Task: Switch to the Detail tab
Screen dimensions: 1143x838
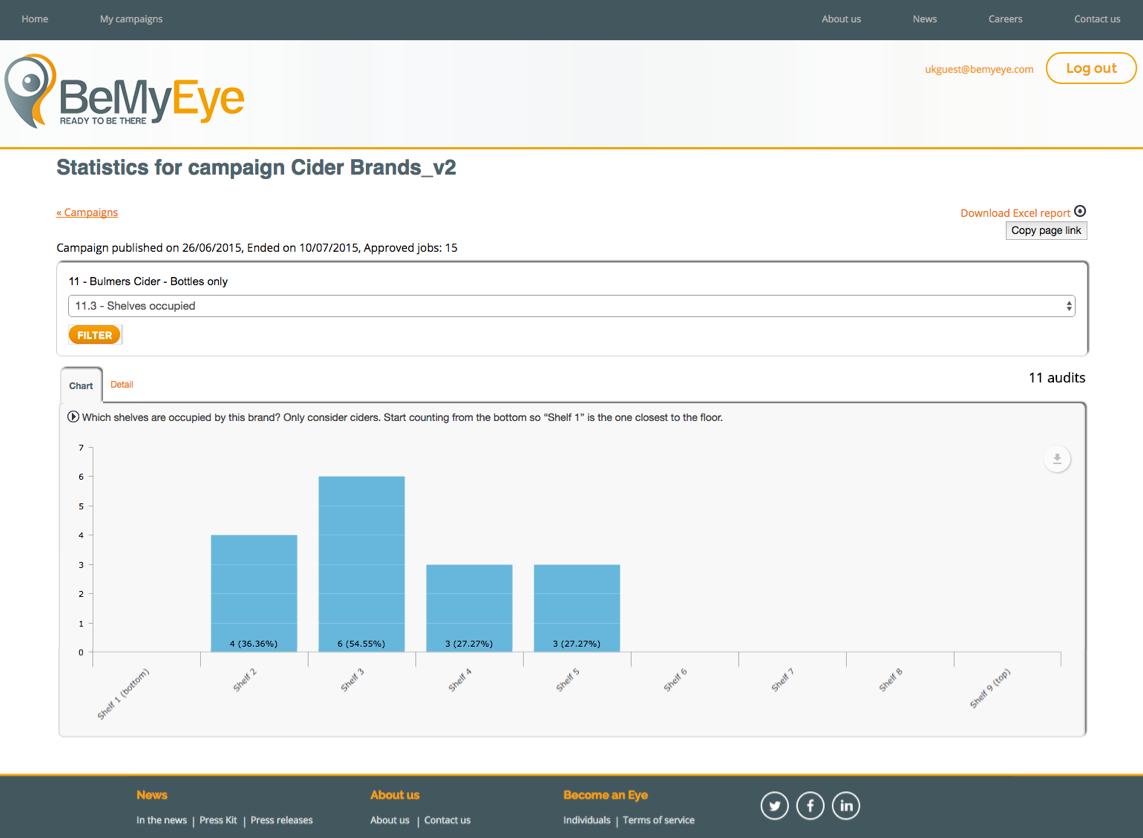Action: [121, 384]
